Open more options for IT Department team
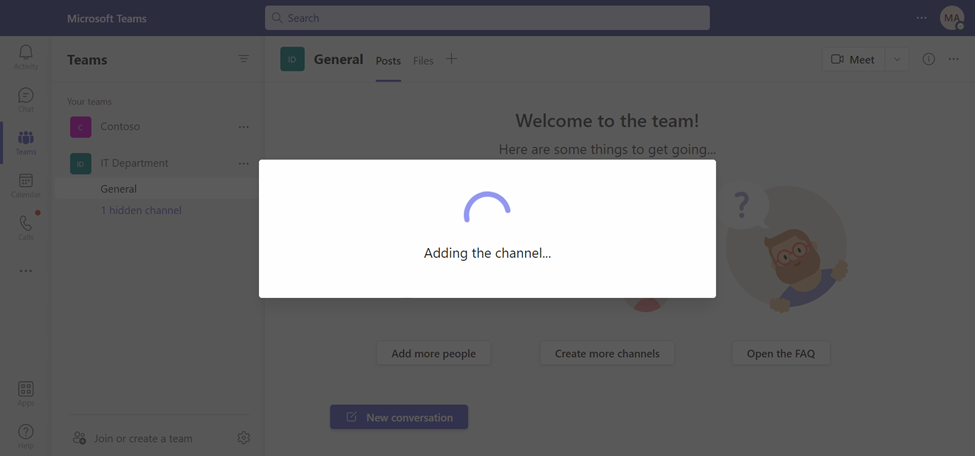 pos(244,164)
